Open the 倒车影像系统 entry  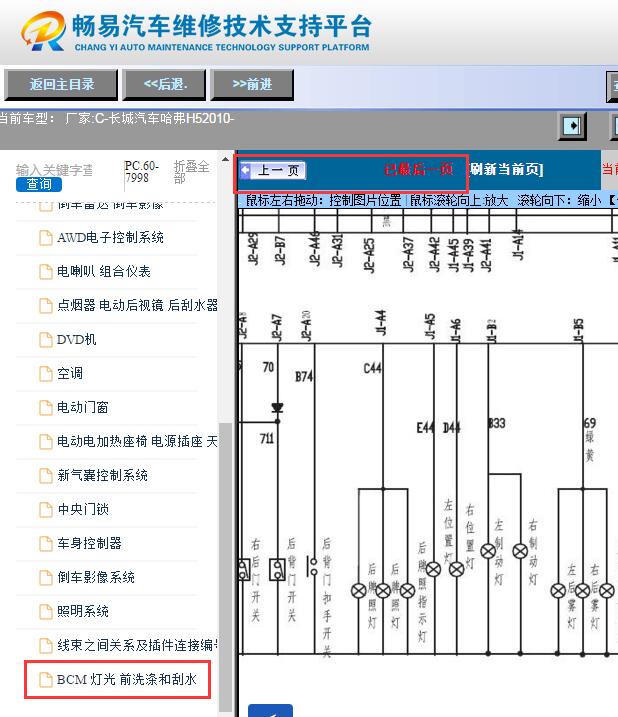(96, 578)
